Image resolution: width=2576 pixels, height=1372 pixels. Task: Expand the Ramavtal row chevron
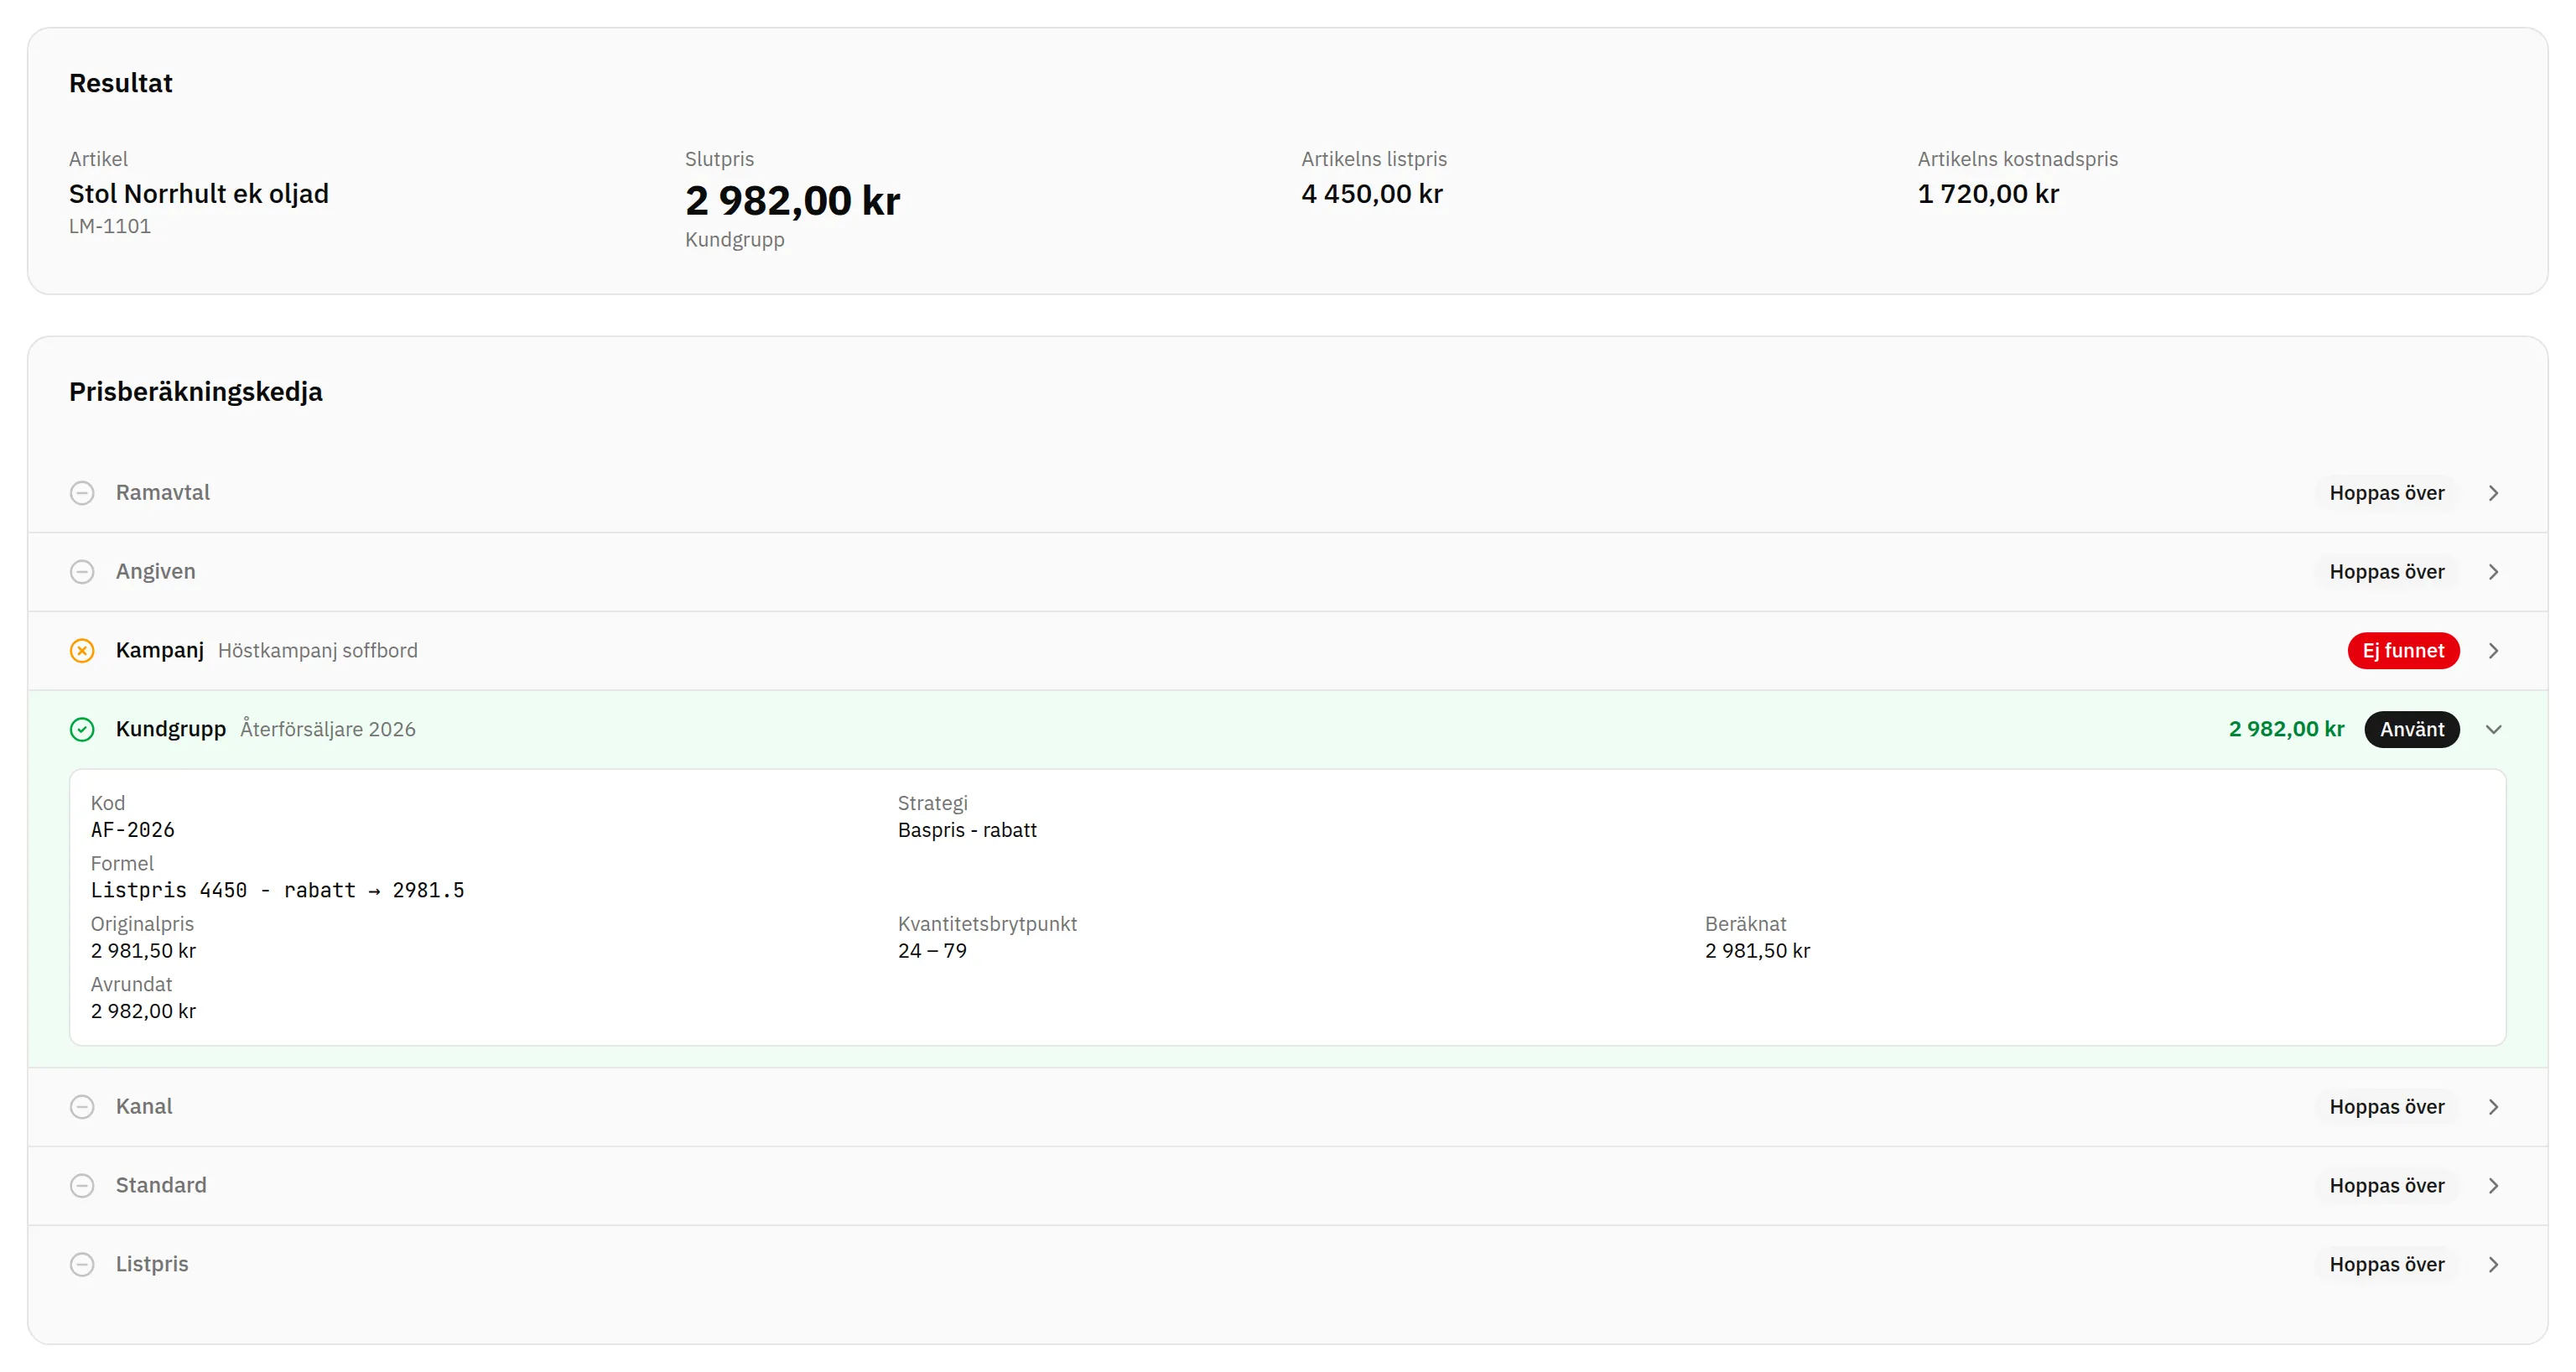[x=2493, y=493]
